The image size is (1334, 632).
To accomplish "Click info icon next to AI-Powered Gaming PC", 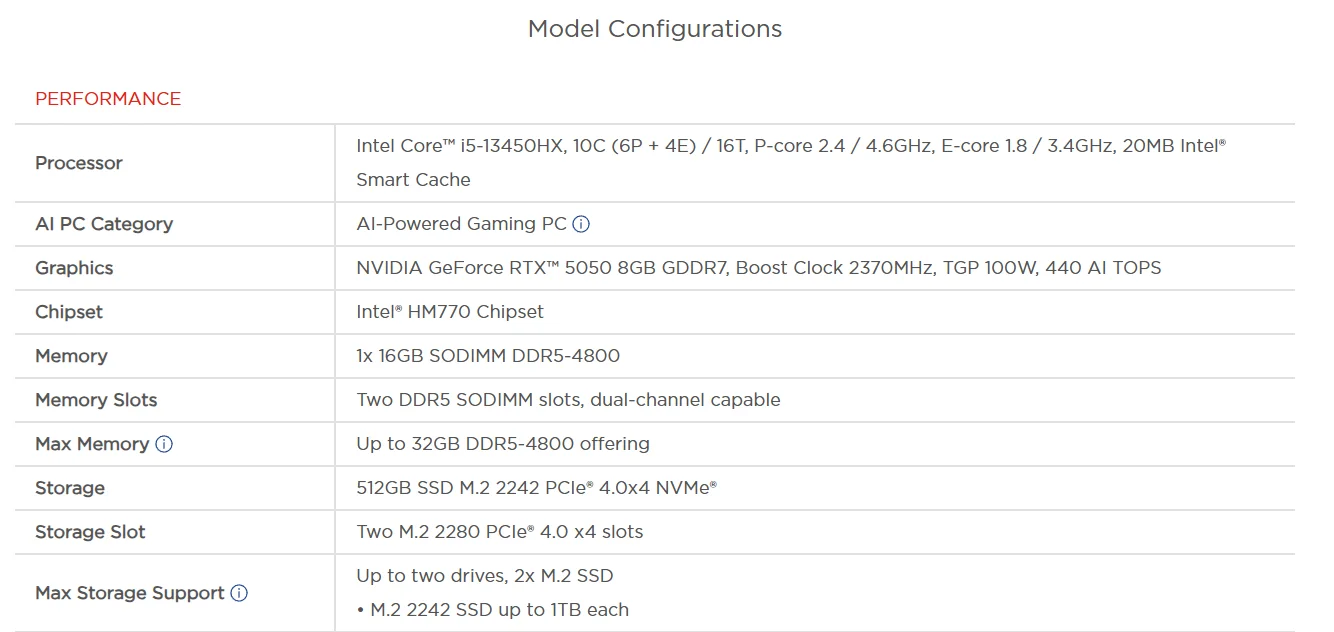I will (x=581, y=224).
